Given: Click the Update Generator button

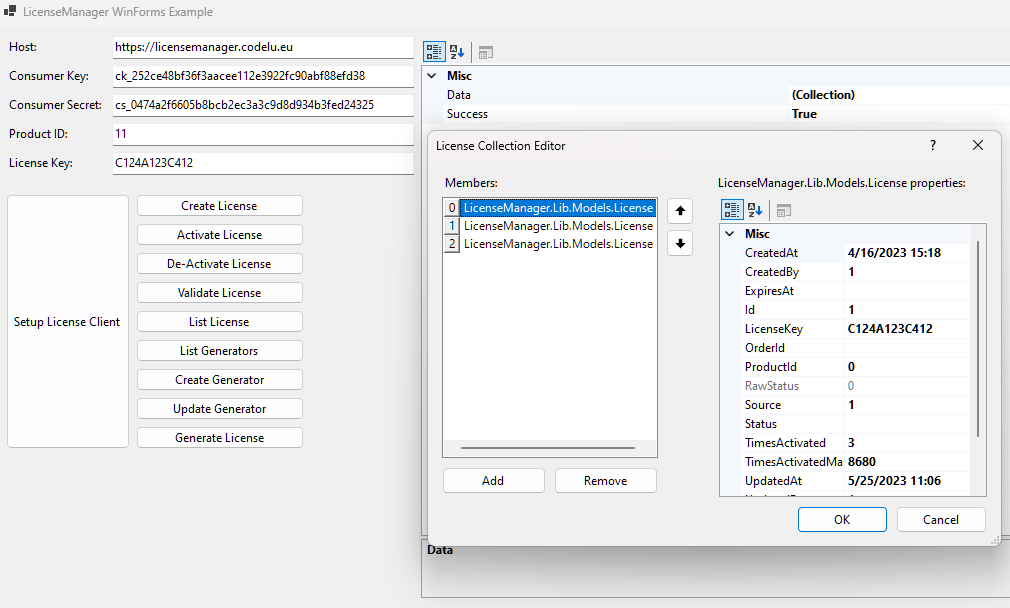Looking at the screenshot, I should pos(220,408).
